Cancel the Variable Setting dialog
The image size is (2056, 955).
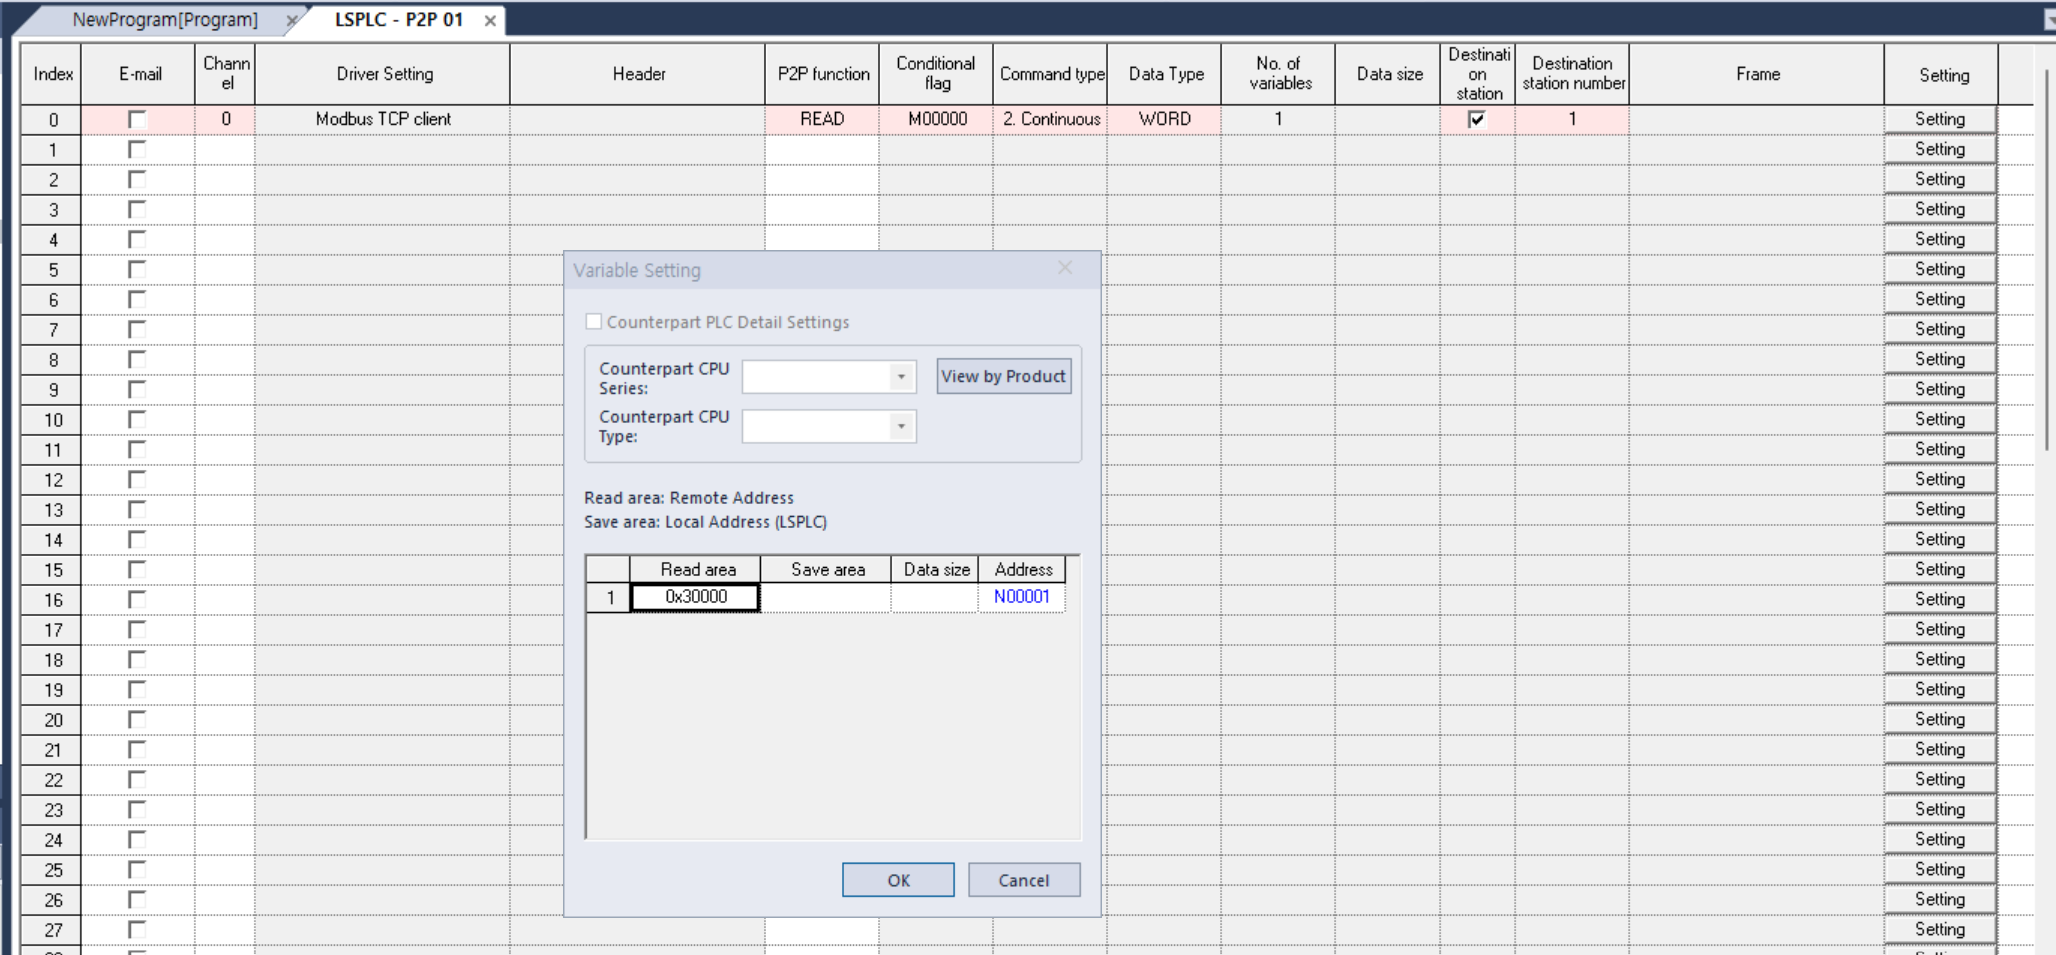[1023, 880]
